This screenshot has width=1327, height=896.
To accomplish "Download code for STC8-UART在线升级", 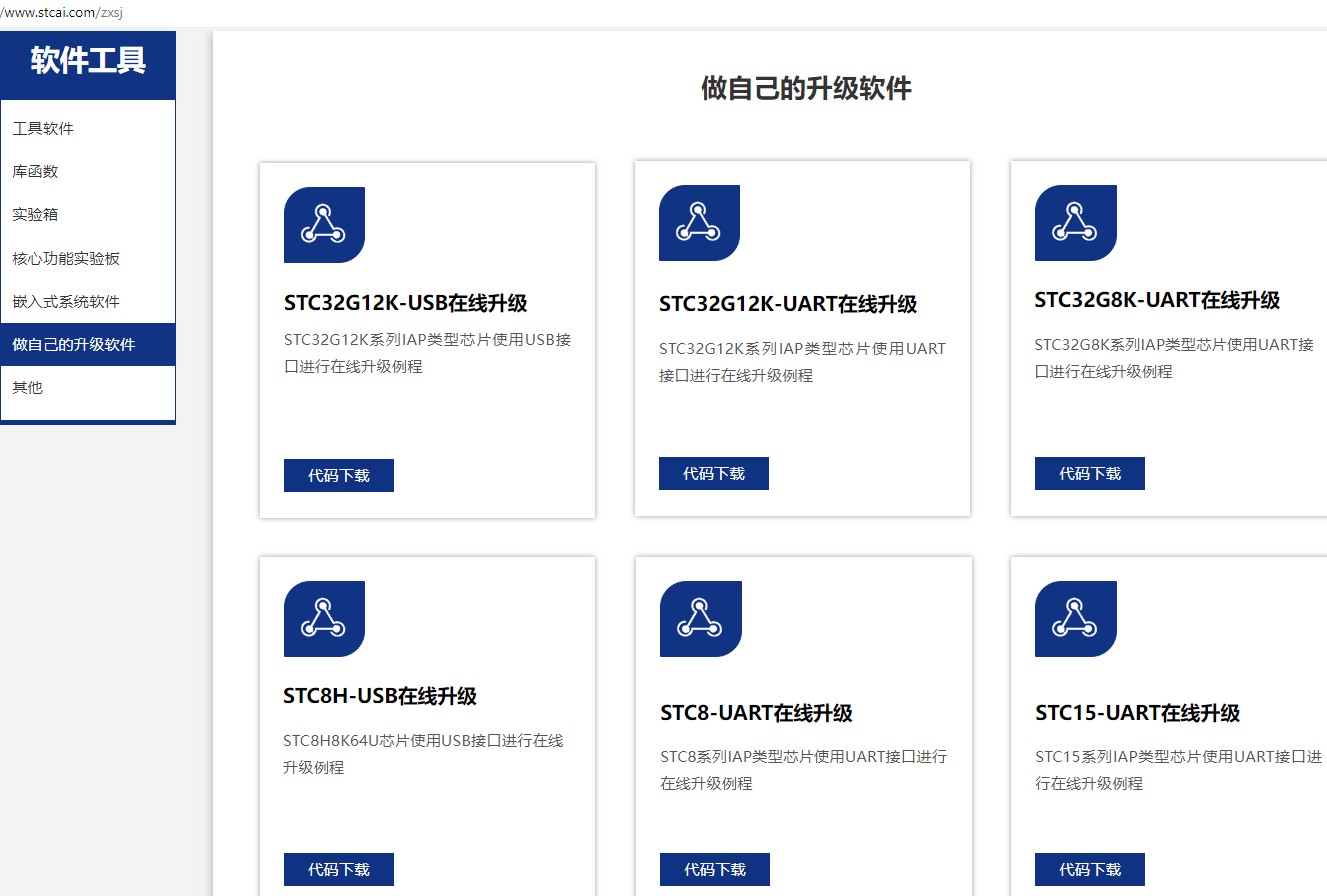I will click(715, 869).
